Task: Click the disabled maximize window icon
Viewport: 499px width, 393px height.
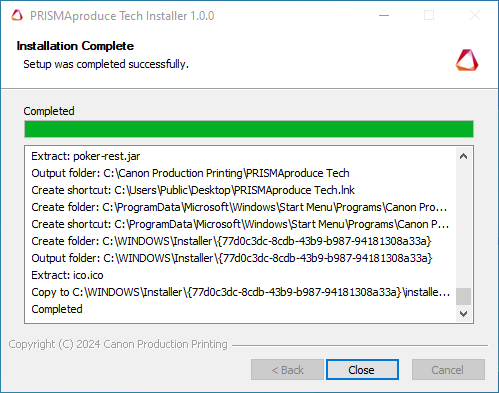Action: tap(429, 15)
